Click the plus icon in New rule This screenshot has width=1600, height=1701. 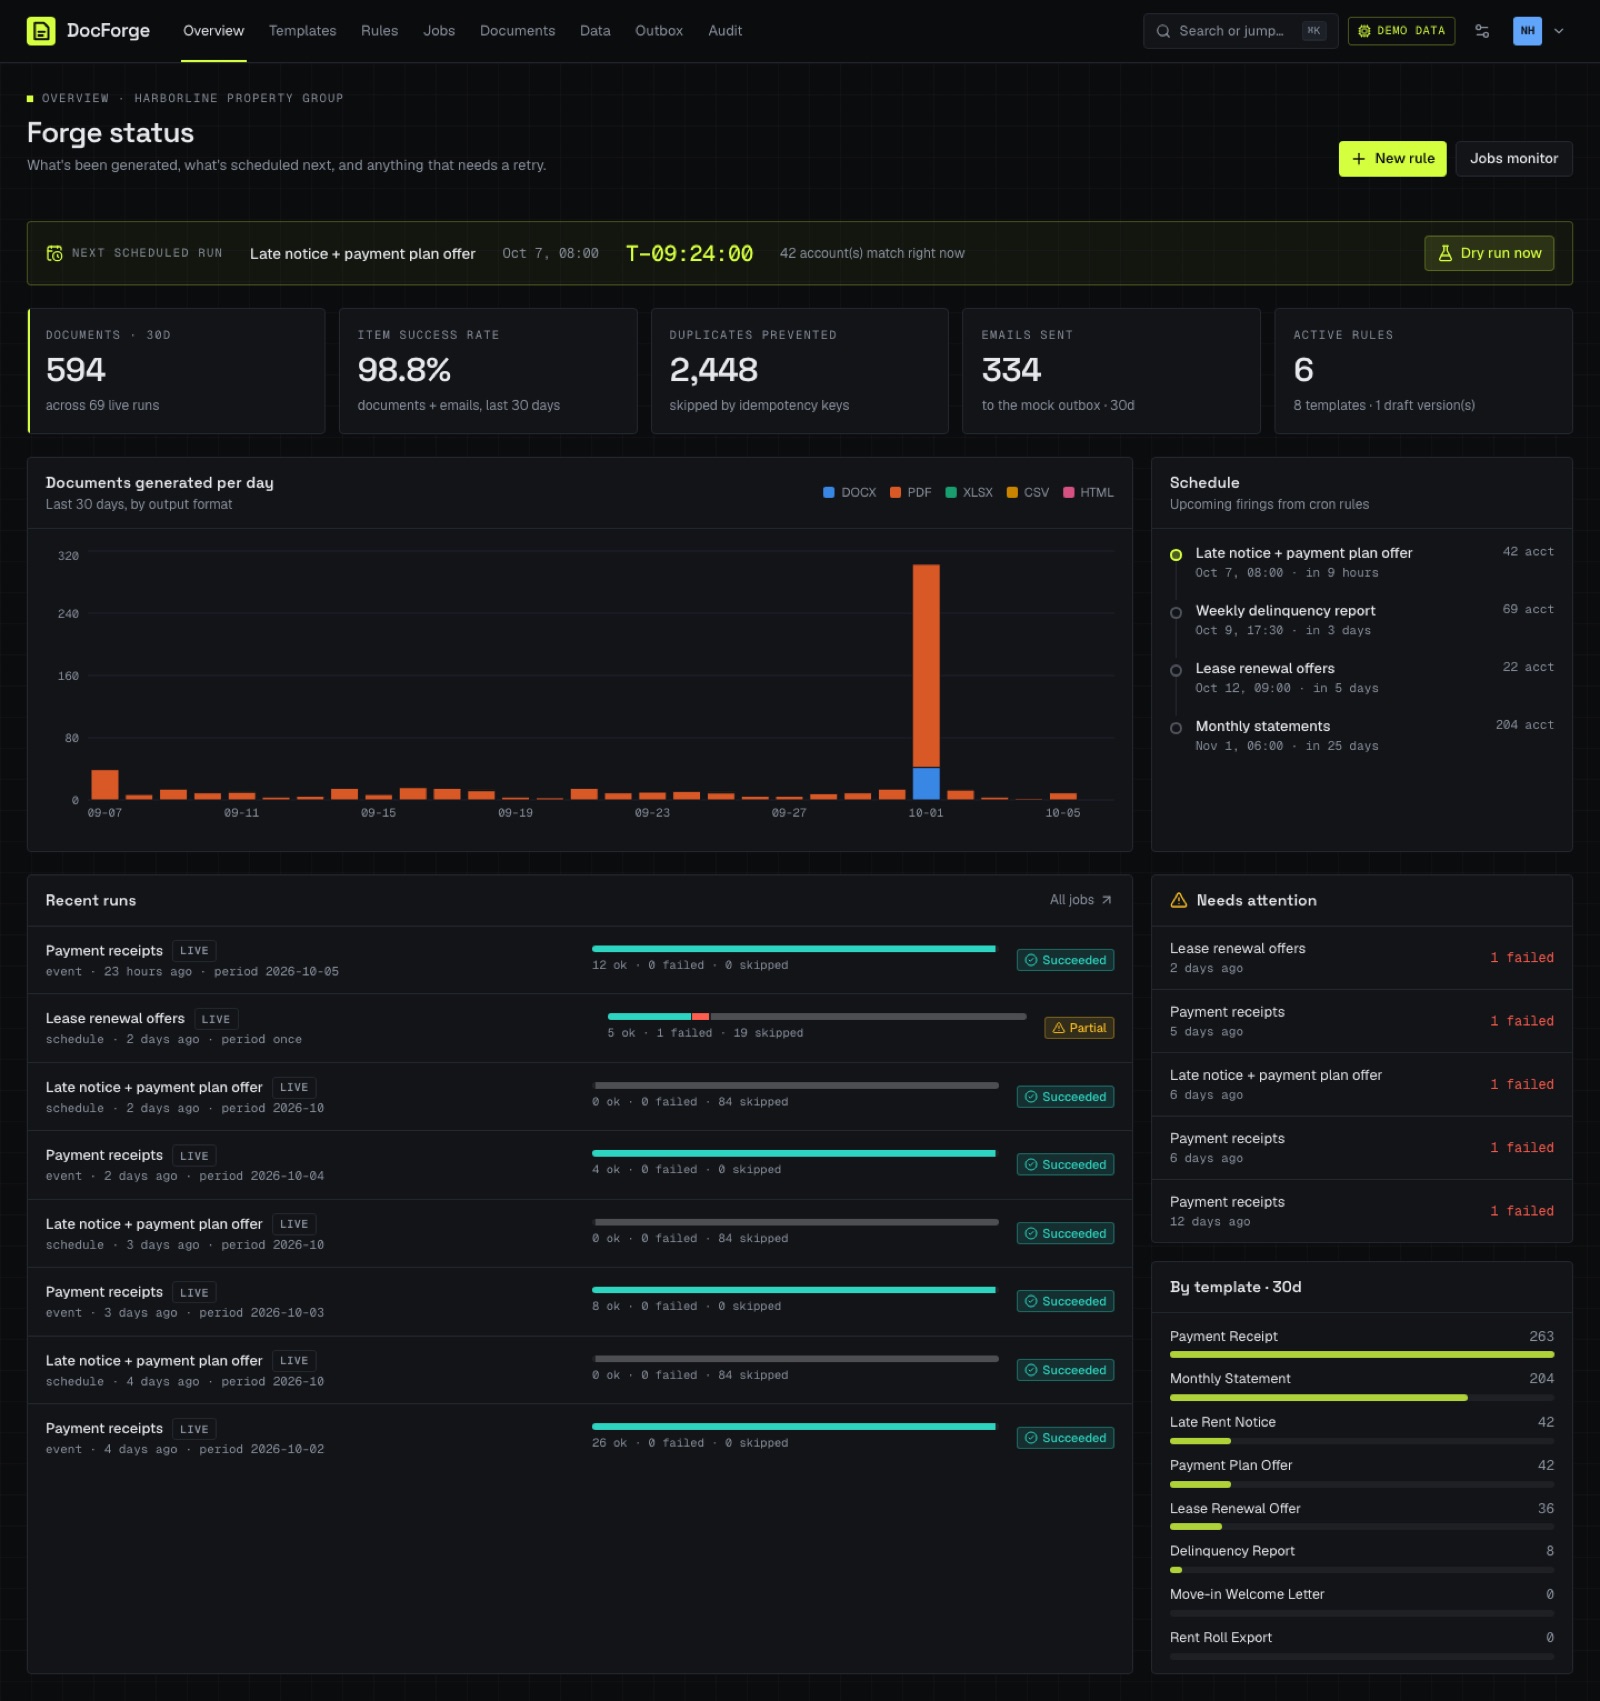[x=1358, y=159]
